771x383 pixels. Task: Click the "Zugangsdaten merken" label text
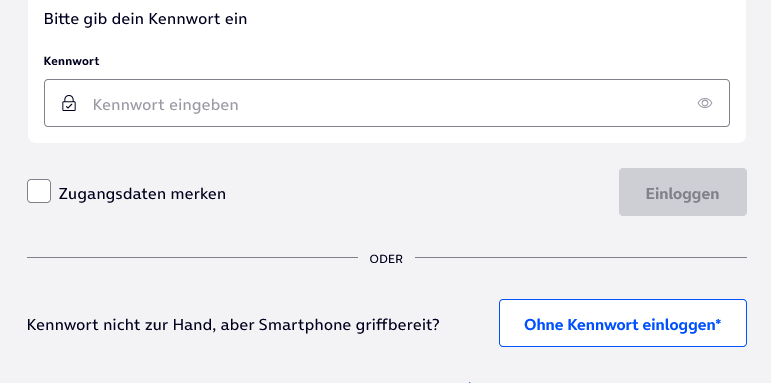click(142, 194)
